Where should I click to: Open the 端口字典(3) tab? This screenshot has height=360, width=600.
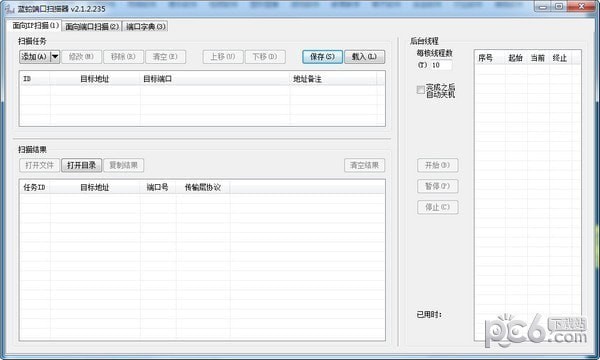(x=146, y=26)
